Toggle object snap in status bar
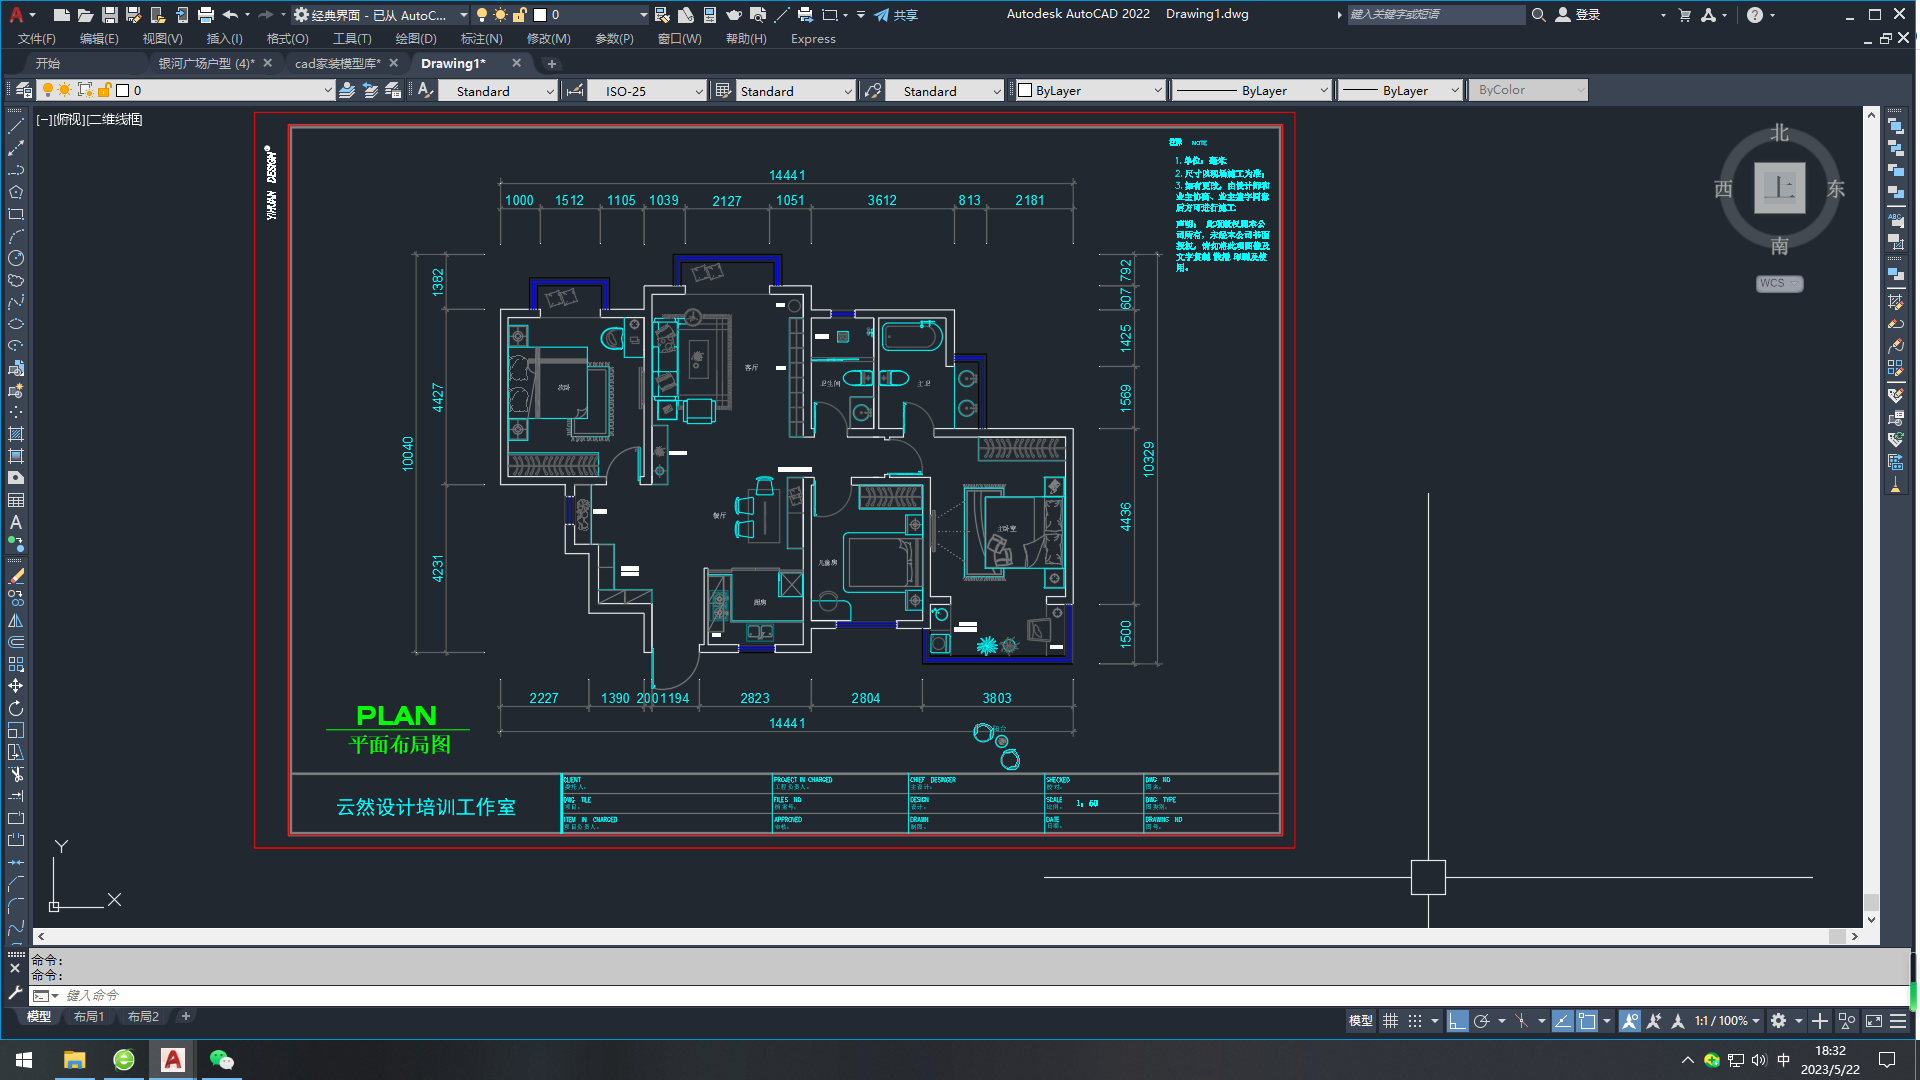Viewport: 1920px width, 1080px height. (x=1587, y=1021)
